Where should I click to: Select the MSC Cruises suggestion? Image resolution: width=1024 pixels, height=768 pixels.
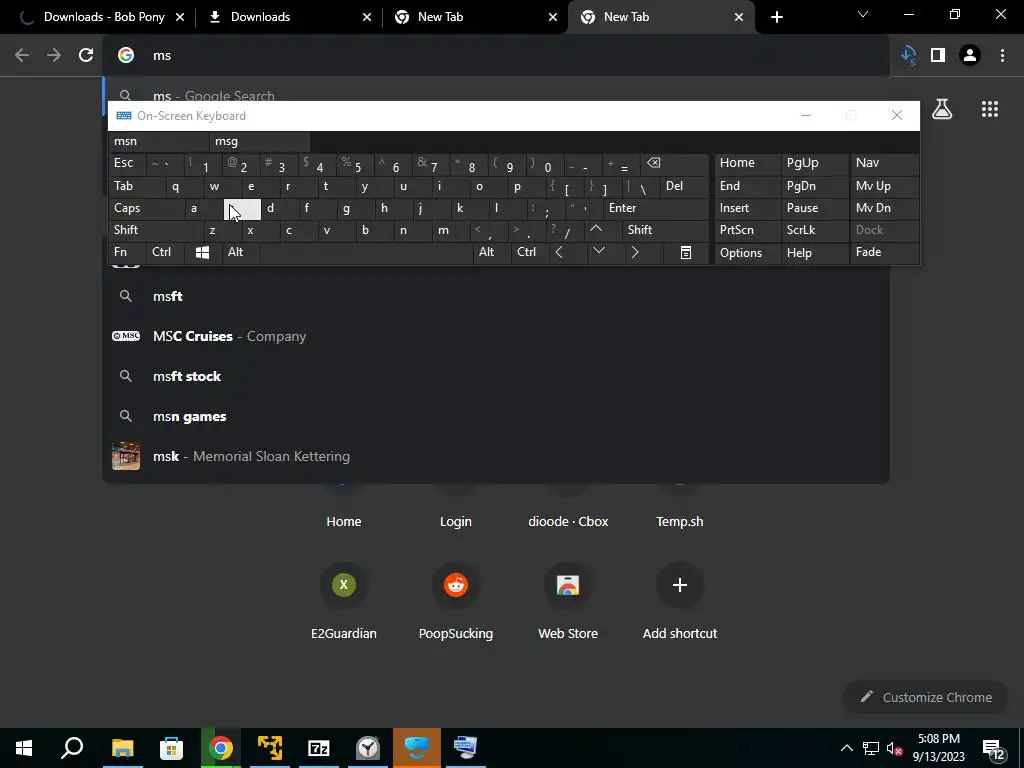(496, 336)
